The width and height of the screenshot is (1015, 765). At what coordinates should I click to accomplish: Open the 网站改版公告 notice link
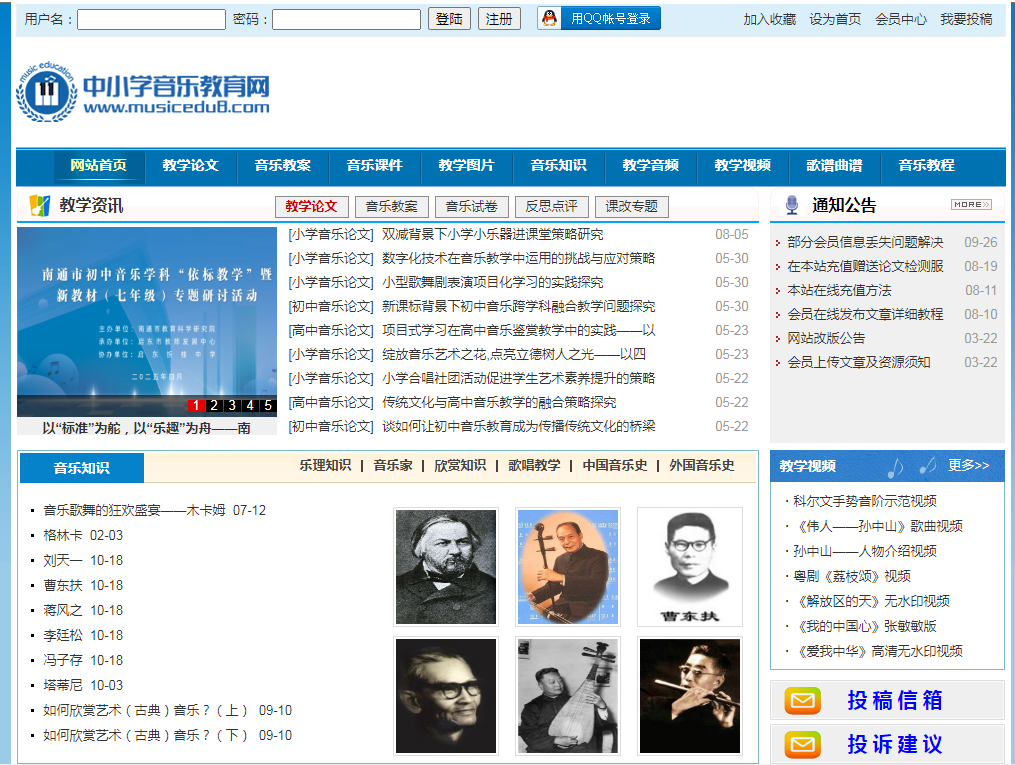tap(826, 338)
